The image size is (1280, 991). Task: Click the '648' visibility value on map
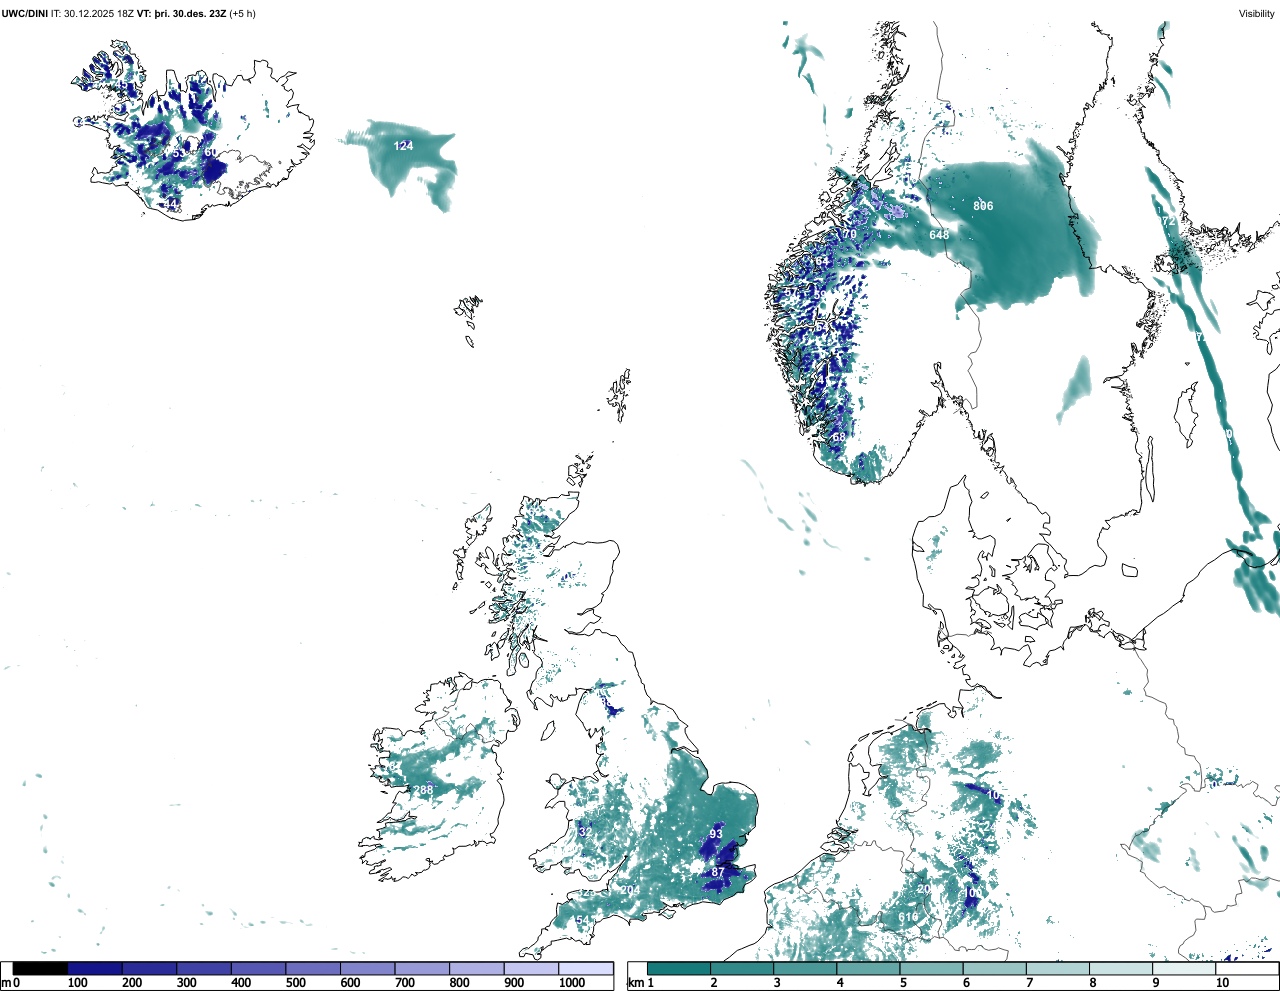coord(939,236)
